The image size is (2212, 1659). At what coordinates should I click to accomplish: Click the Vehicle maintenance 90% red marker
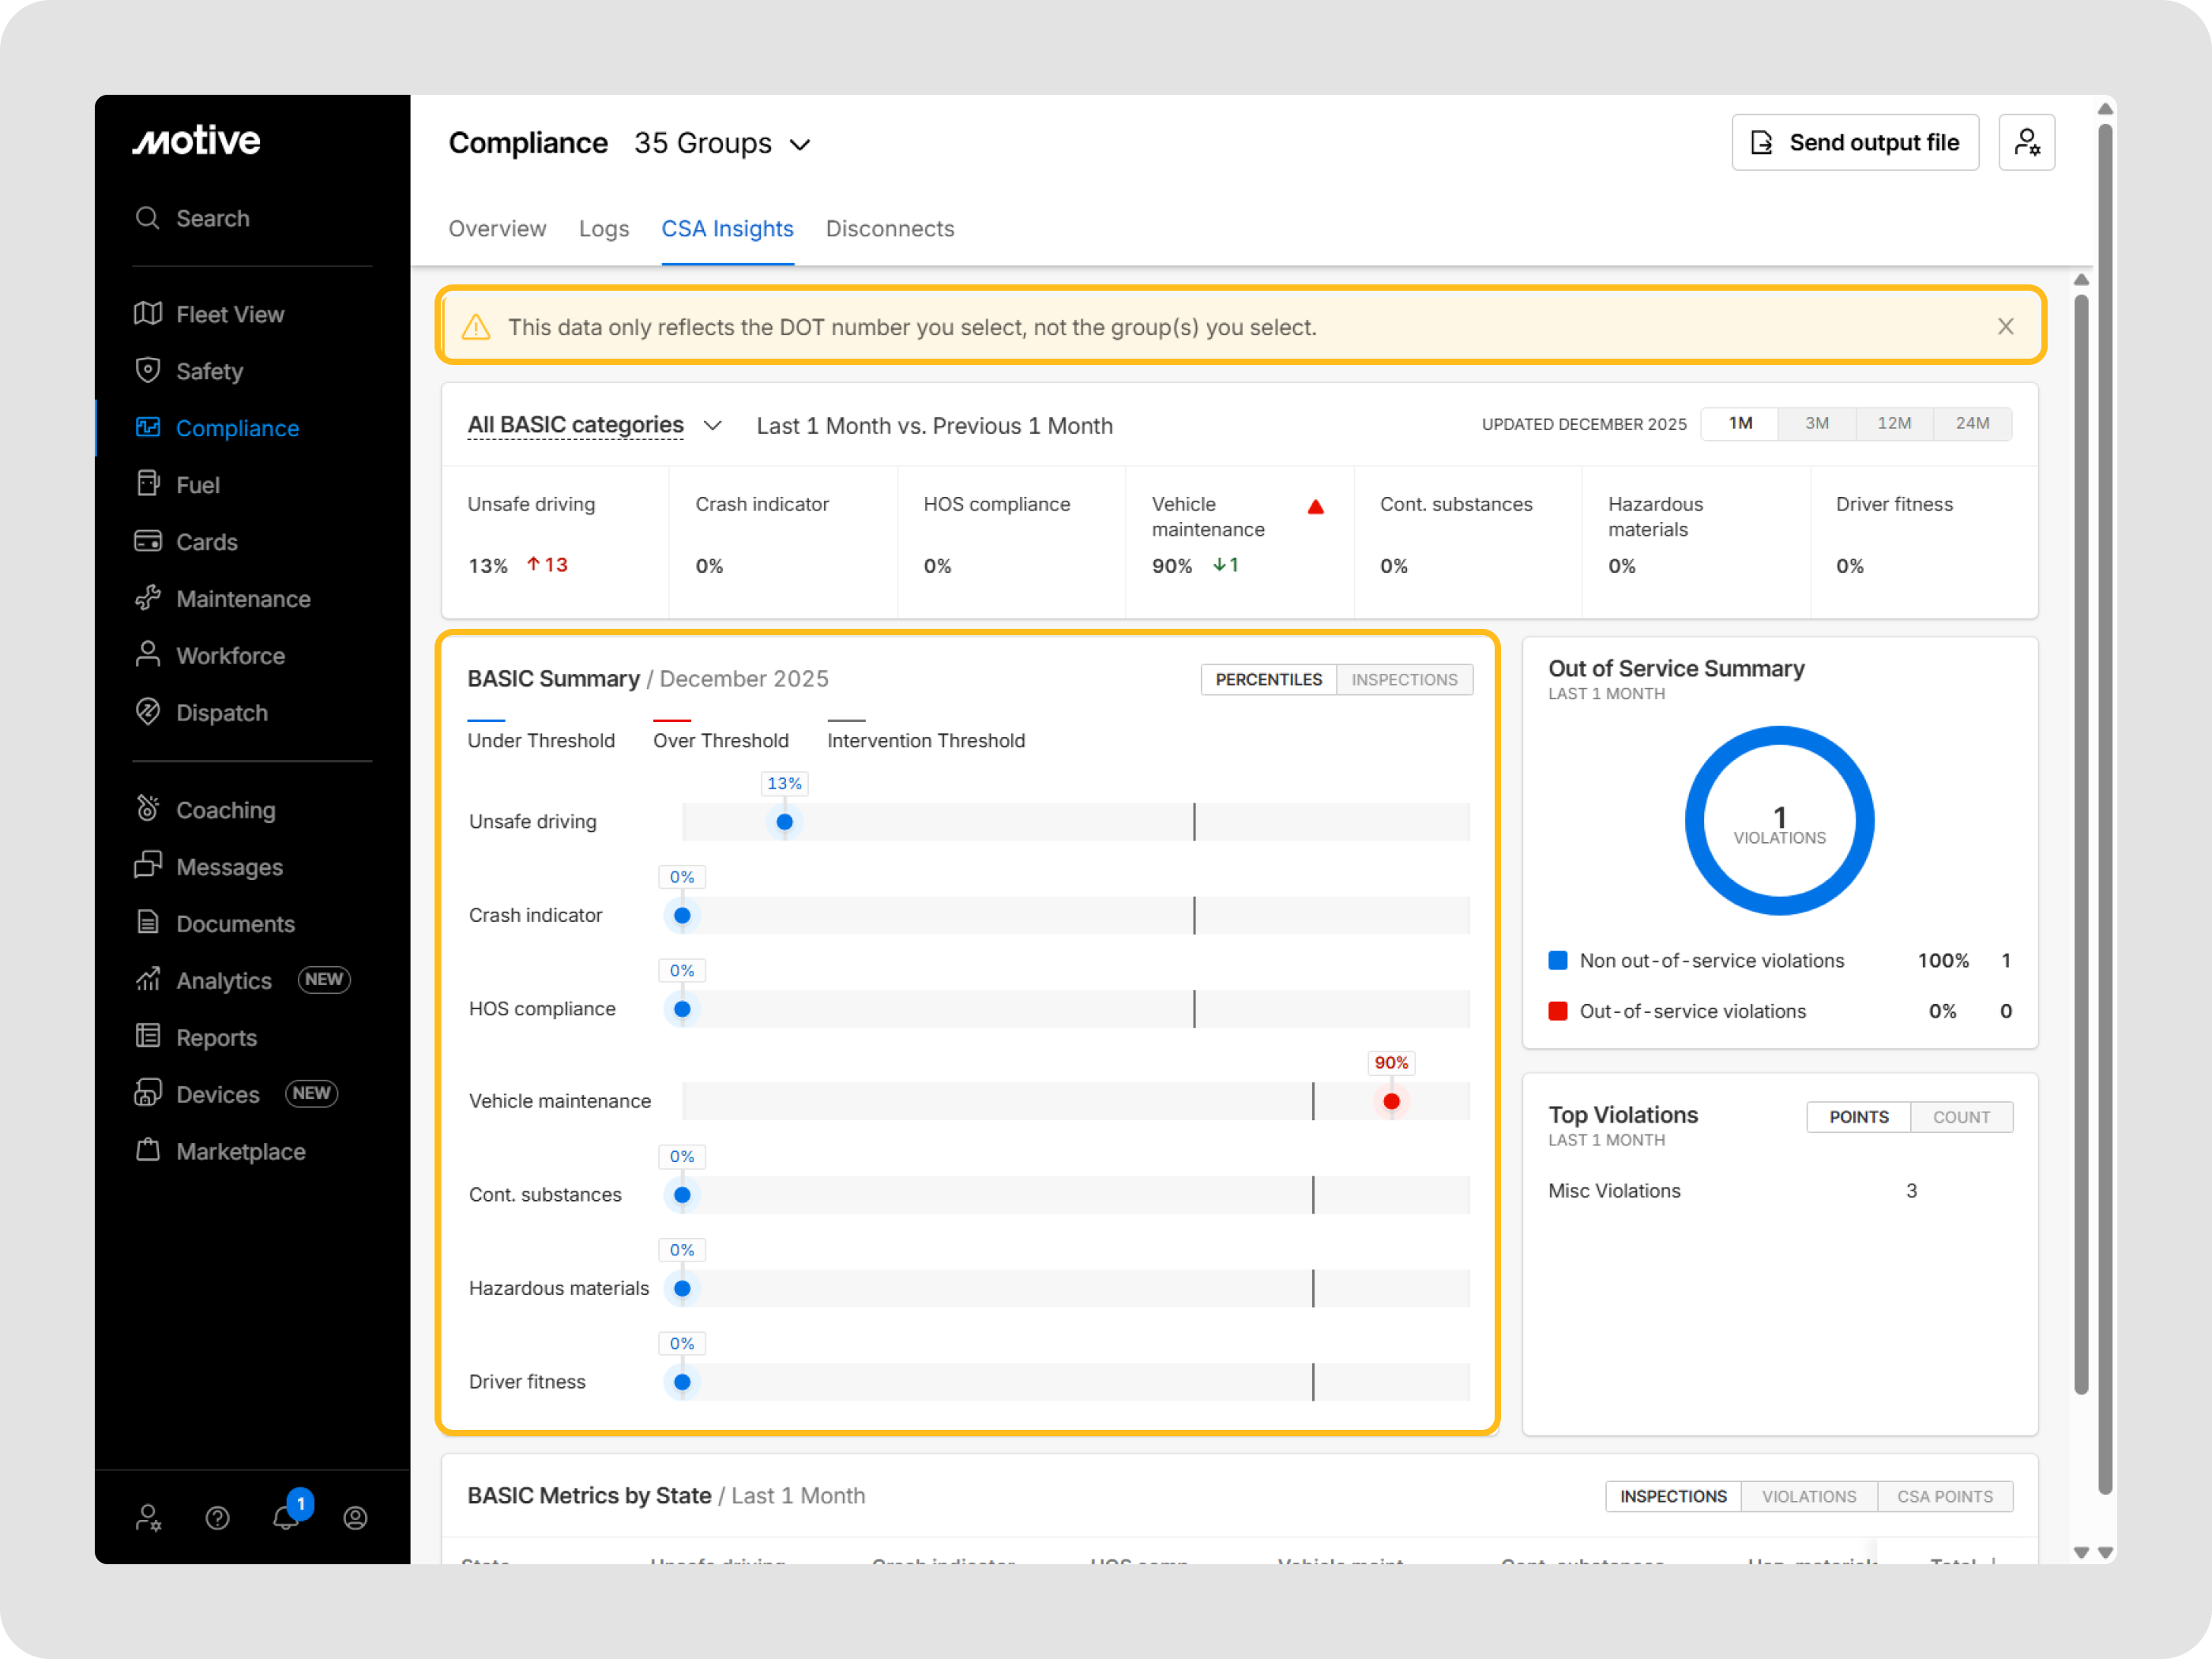coord(1391,1101)
